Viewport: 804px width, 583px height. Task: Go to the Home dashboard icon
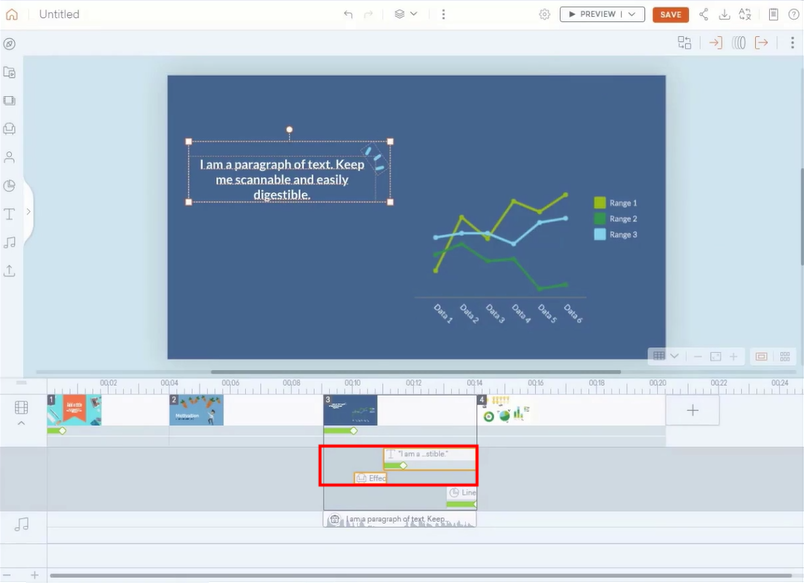click(x=12, y=14)
